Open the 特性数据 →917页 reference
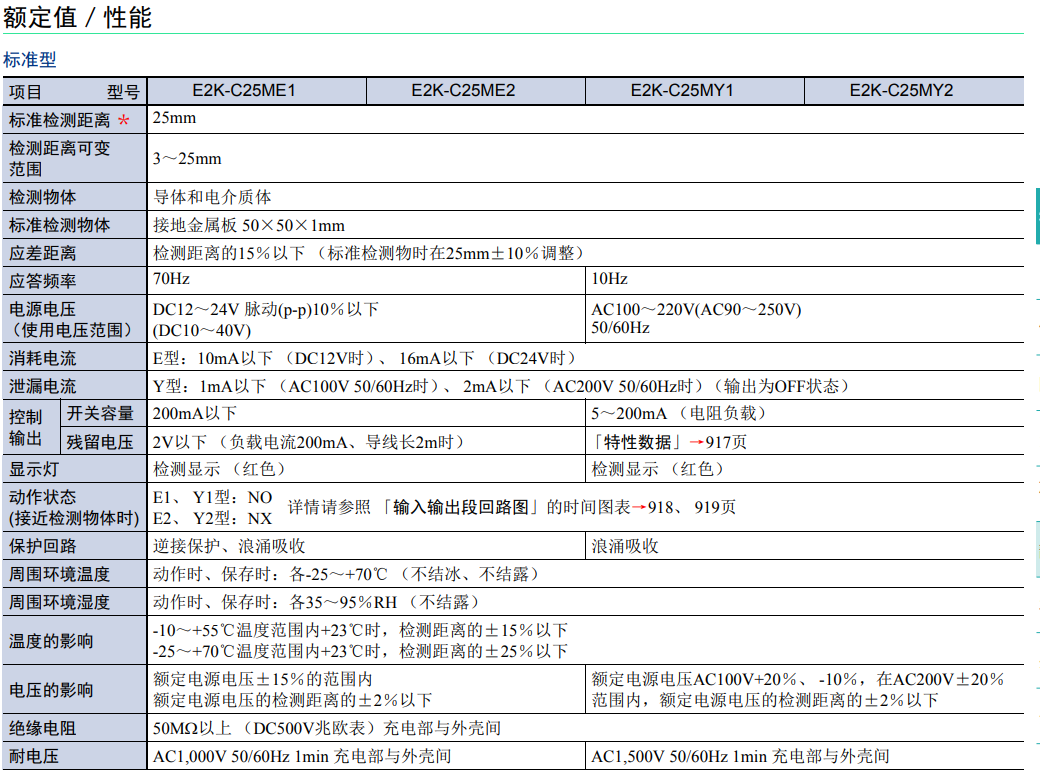 click(x=669, y=442)
